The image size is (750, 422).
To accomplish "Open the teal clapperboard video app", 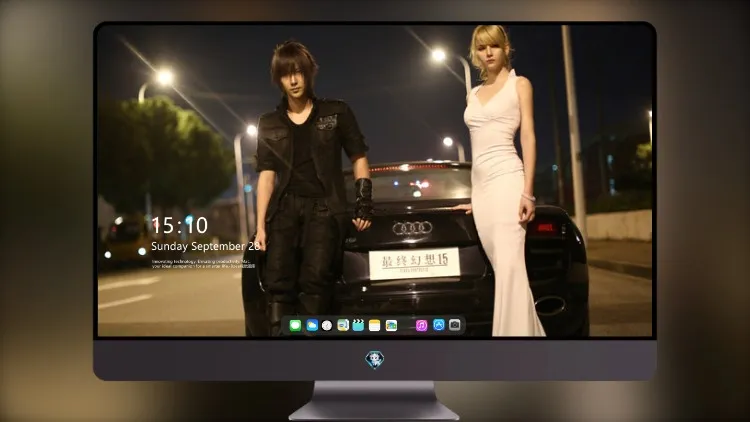I will click(358, 326).
